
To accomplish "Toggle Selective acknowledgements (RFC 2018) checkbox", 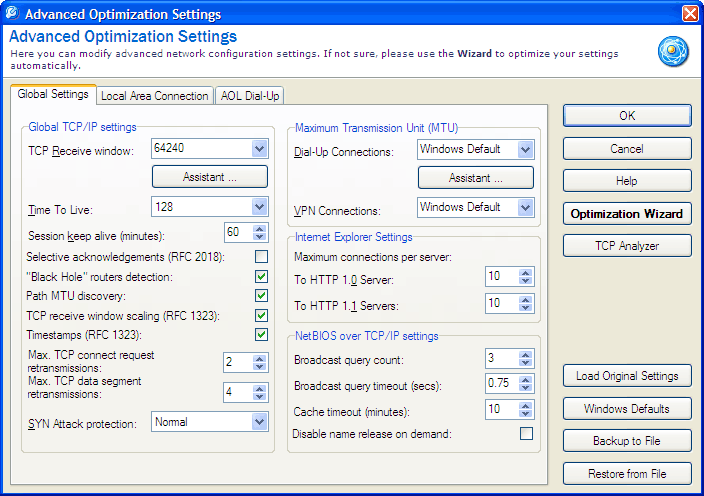I will pos(261,257).
